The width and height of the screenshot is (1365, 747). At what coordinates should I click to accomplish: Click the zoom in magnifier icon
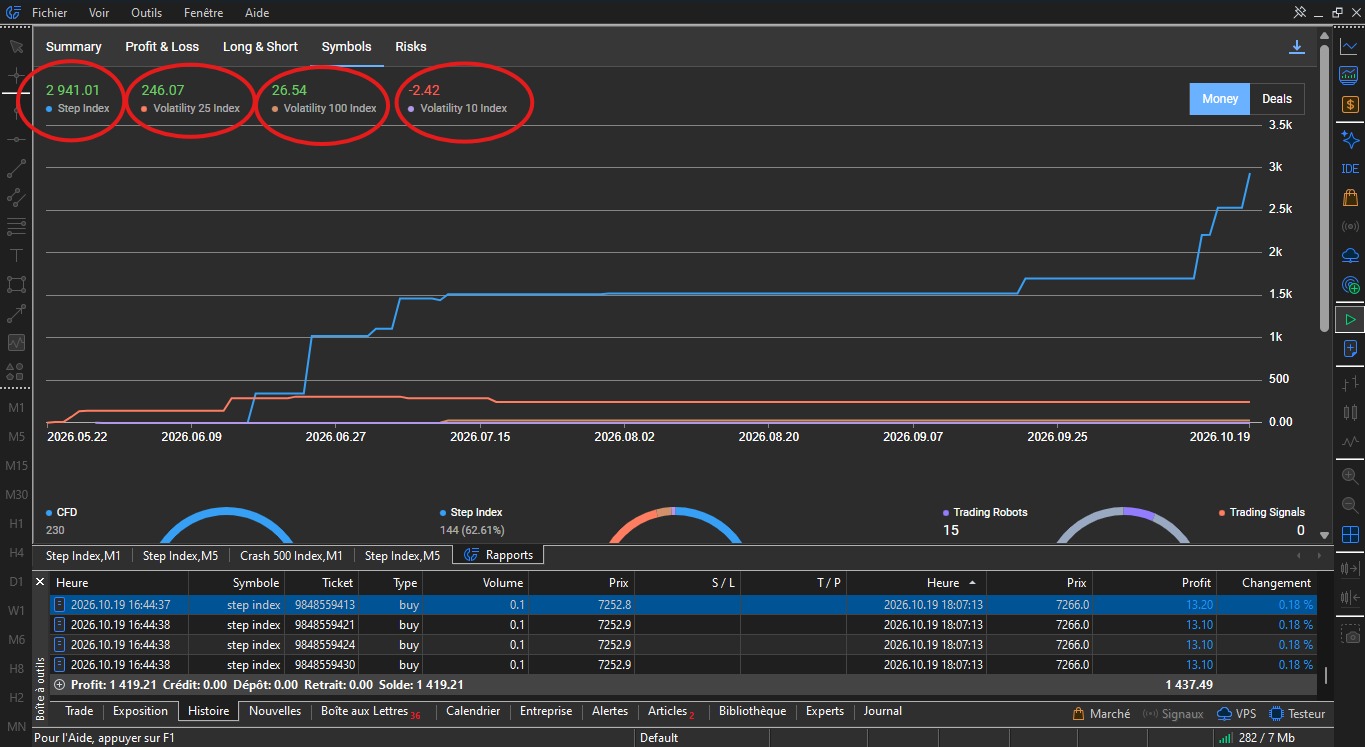[x=1350, y=476]
